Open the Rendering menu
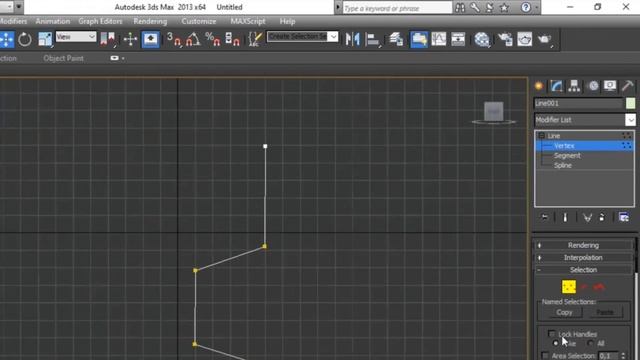The image size is (640, 360). coord(150,21)
